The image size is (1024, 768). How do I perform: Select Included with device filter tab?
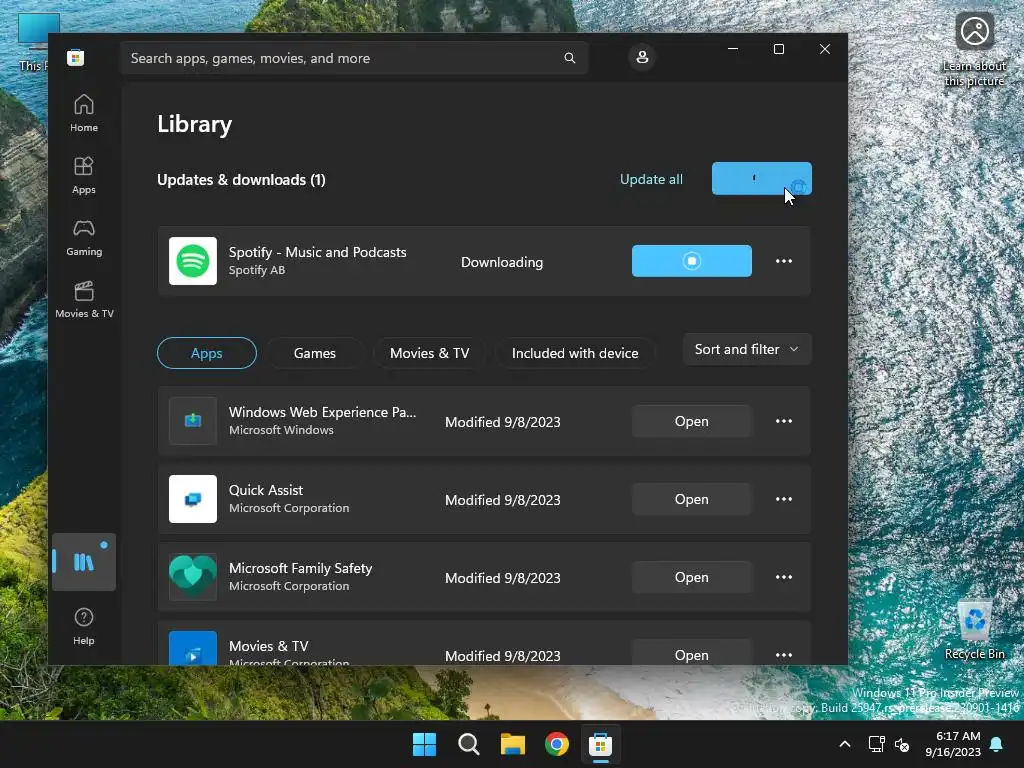(x=575, y=353)
